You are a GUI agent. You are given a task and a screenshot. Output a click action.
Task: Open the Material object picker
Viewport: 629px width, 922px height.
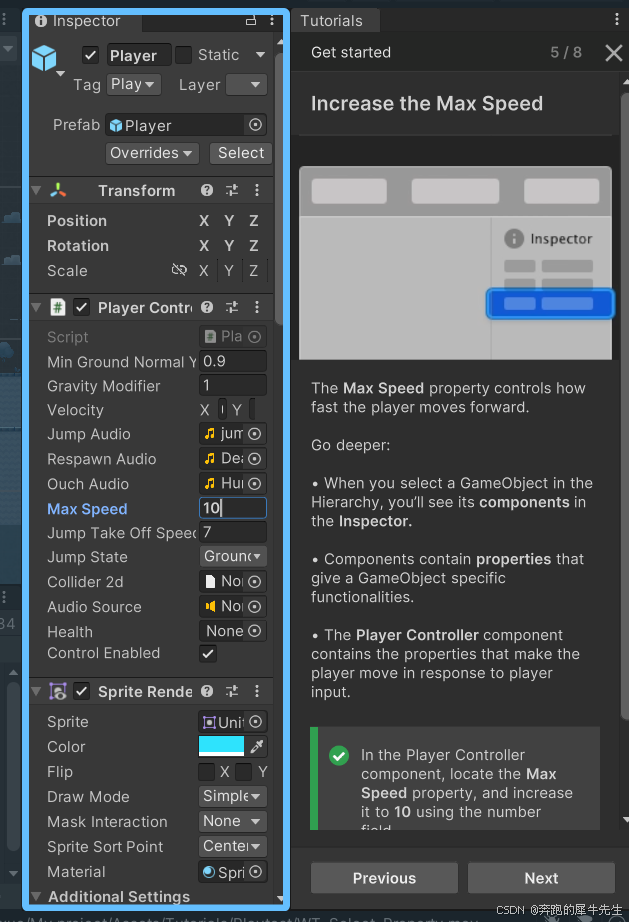[255, 871]
